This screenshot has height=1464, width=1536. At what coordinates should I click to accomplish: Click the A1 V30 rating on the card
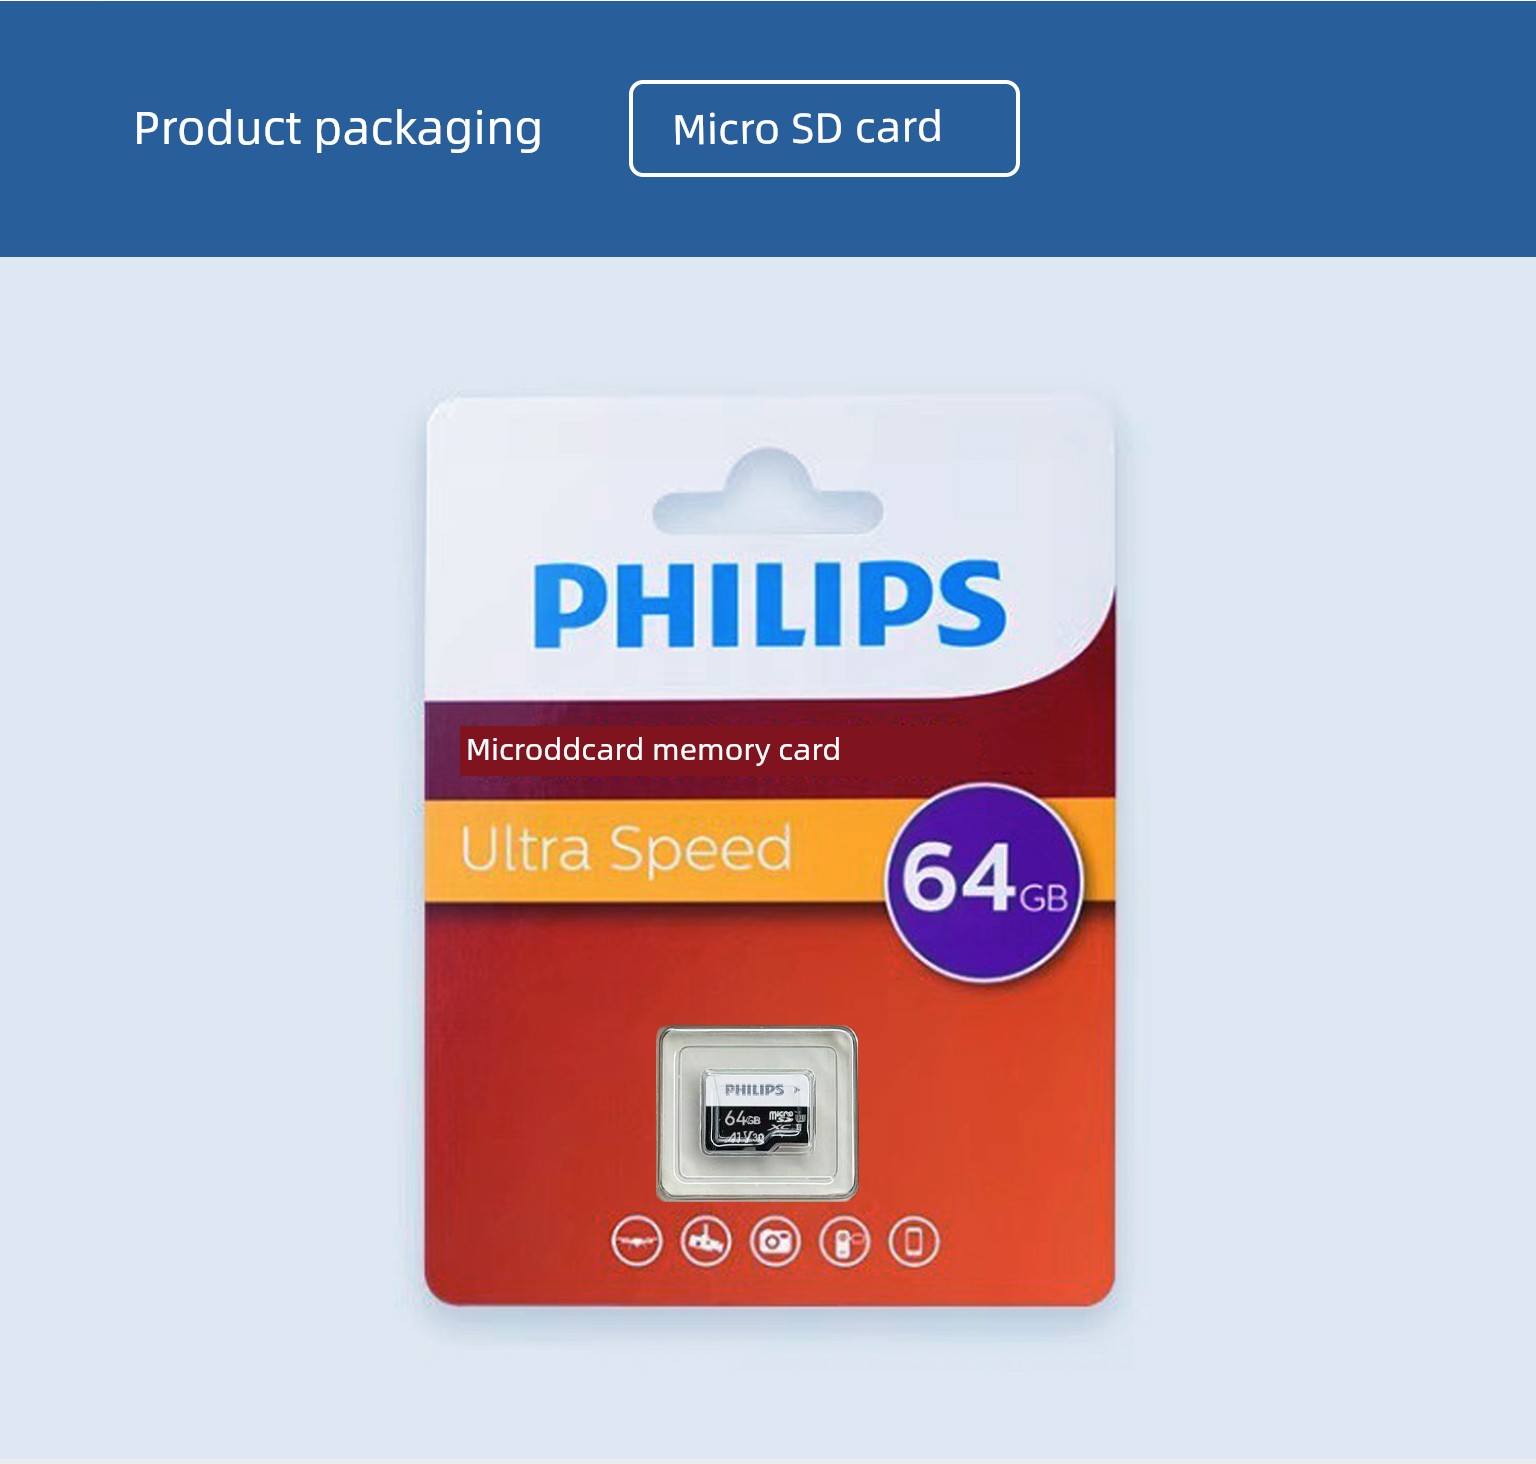point(745,1138)
